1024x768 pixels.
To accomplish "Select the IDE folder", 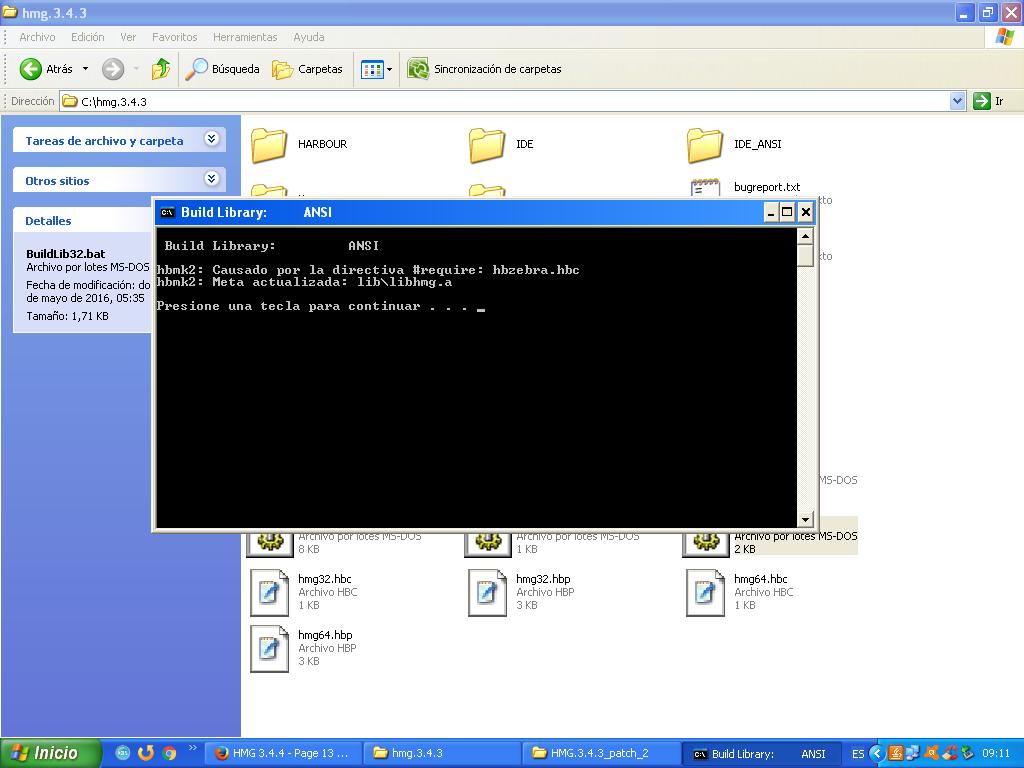I will tap(501, 144).
